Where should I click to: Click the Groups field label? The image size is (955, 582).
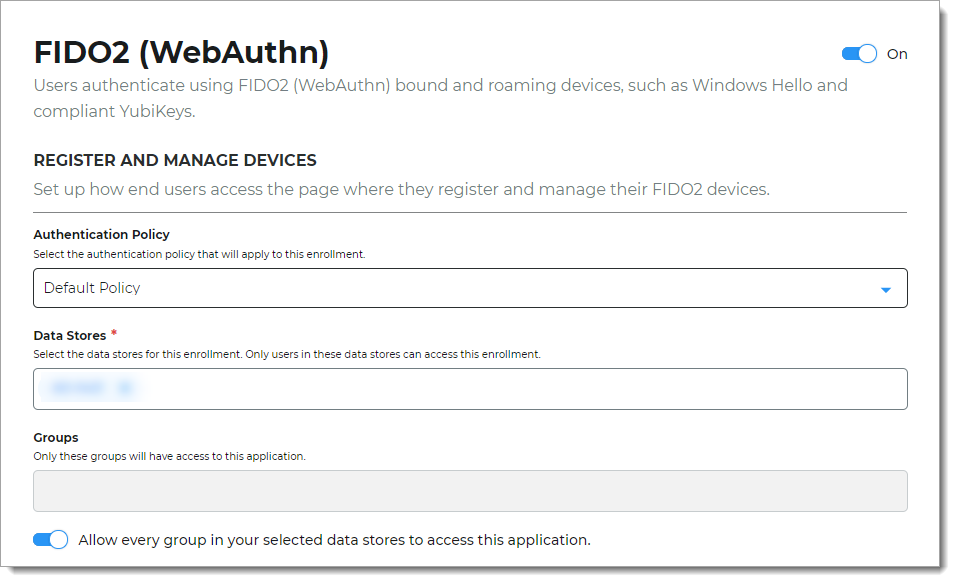(x=56, y=437)
